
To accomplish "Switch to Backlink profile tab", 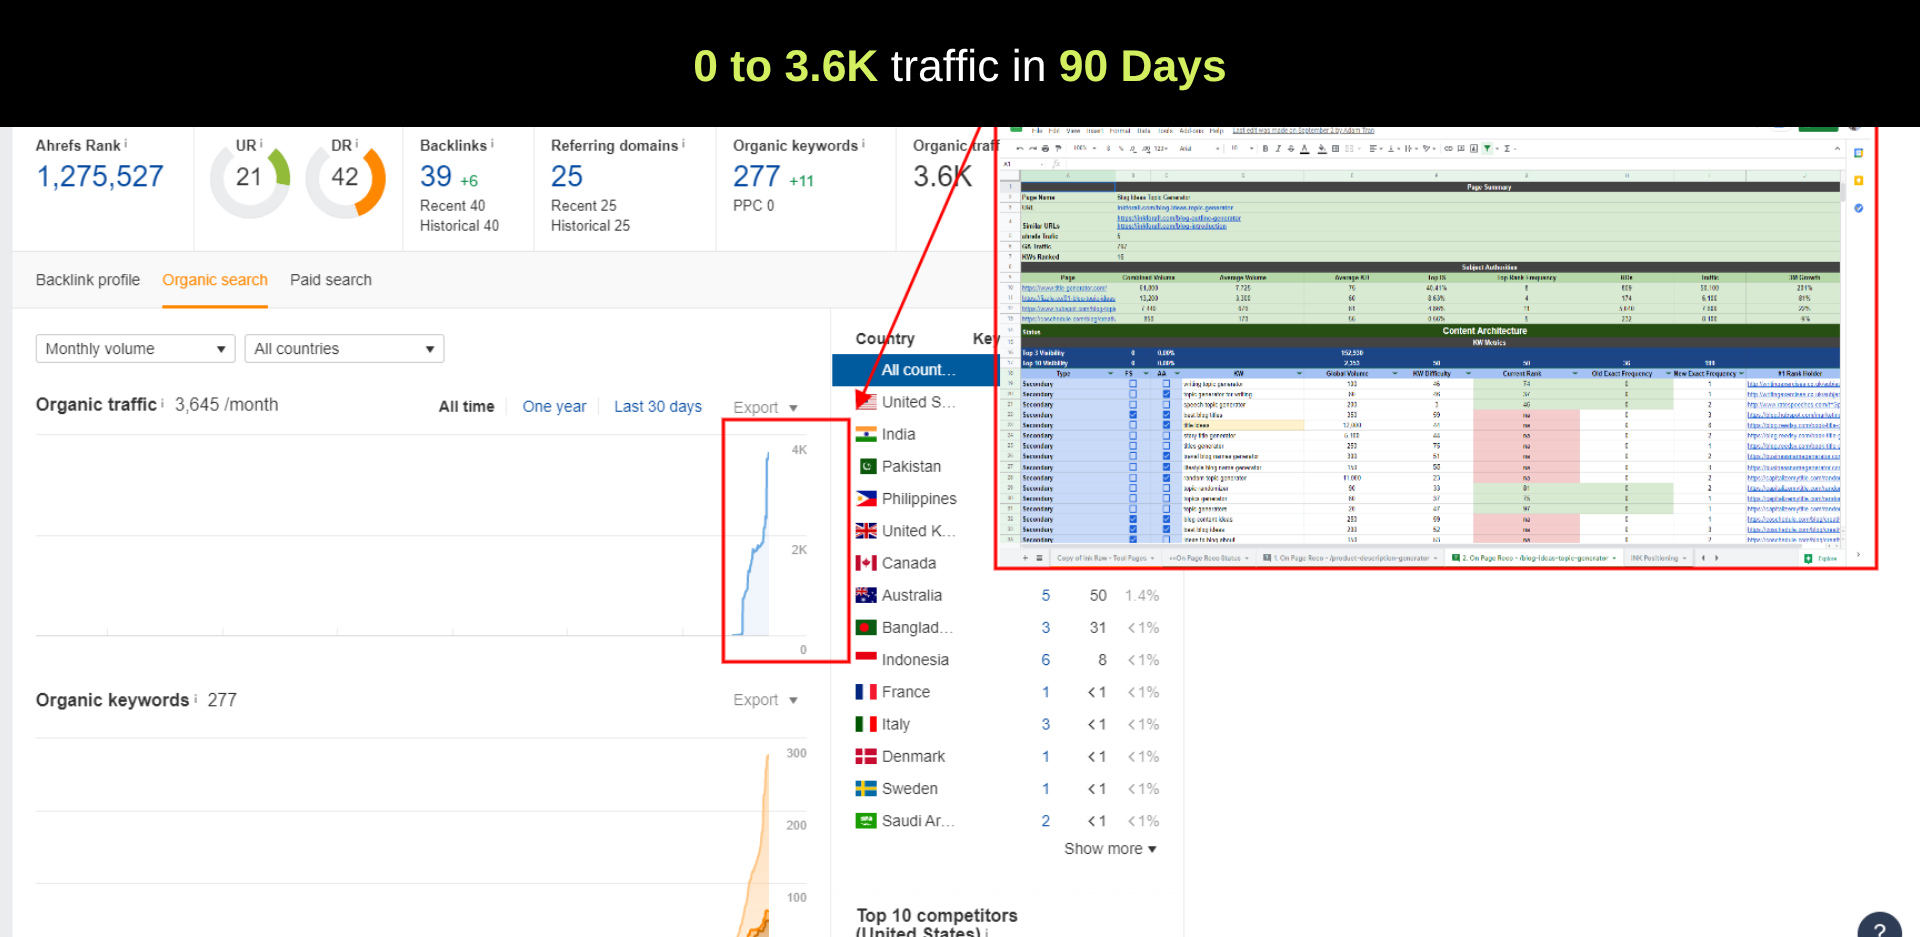I will [88, 280].
